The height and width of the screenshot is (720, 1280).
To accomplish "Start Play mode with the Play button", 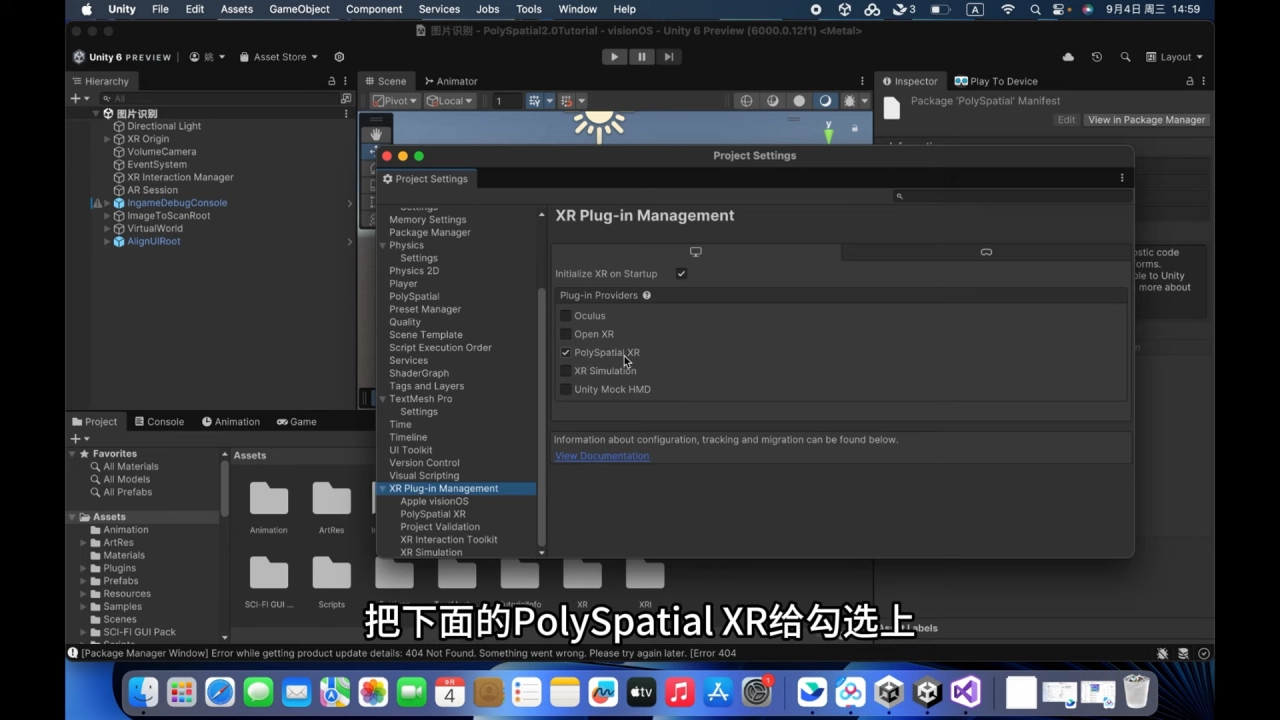I will point(614,57).
